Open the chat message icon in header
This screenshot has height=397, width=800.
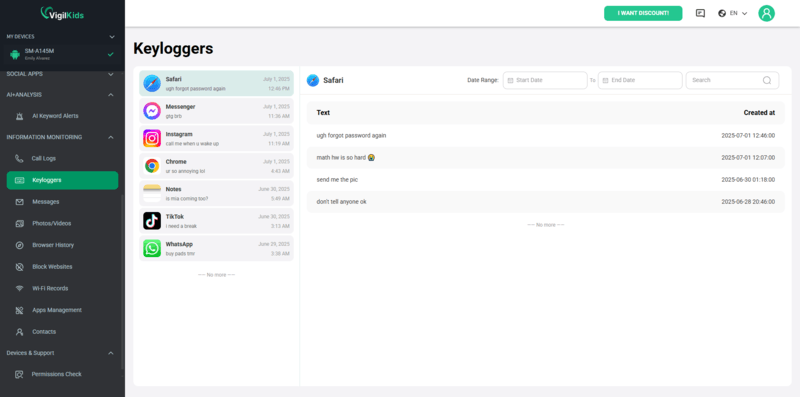[701, 13]
